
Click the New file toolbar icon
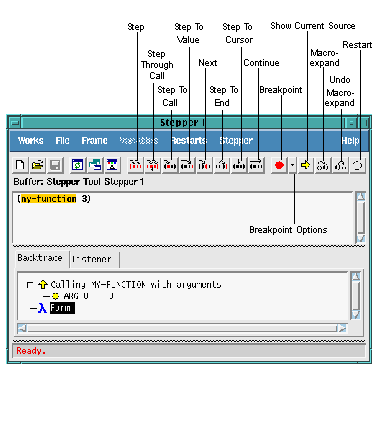pos(20,165)
